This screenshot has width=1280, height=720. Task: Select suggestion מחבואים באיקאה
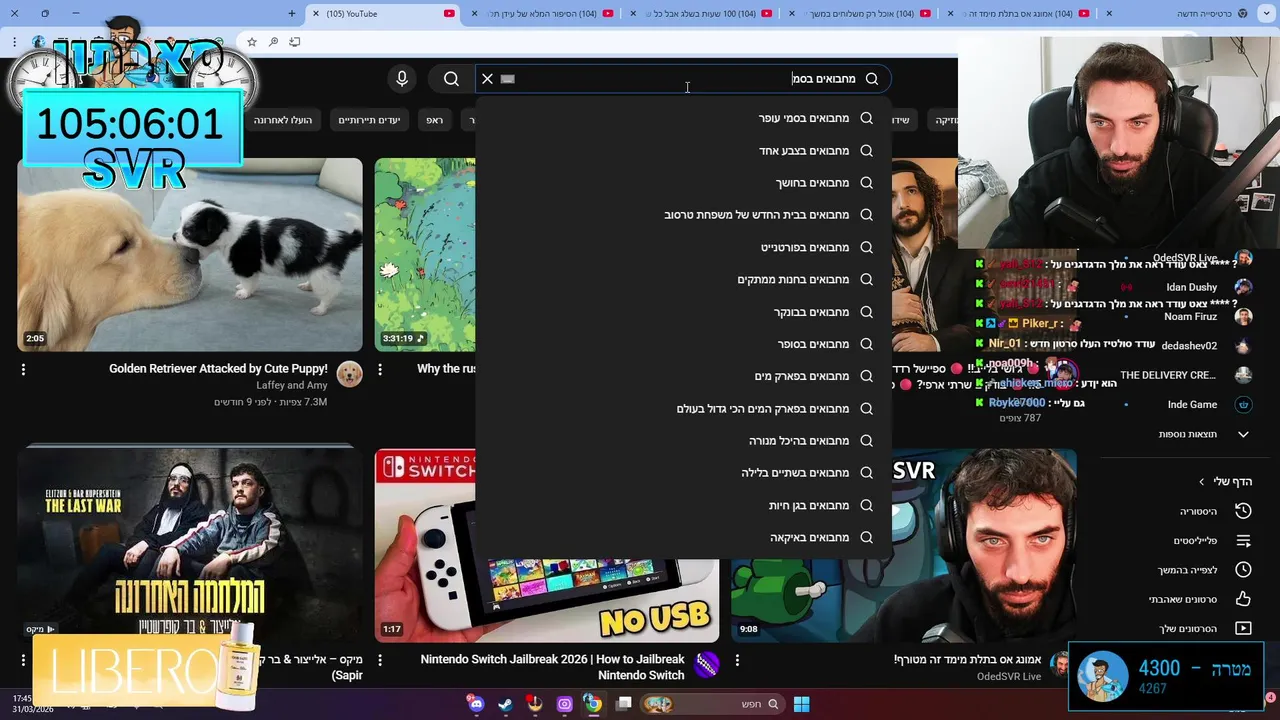click(x=683, y=537)
